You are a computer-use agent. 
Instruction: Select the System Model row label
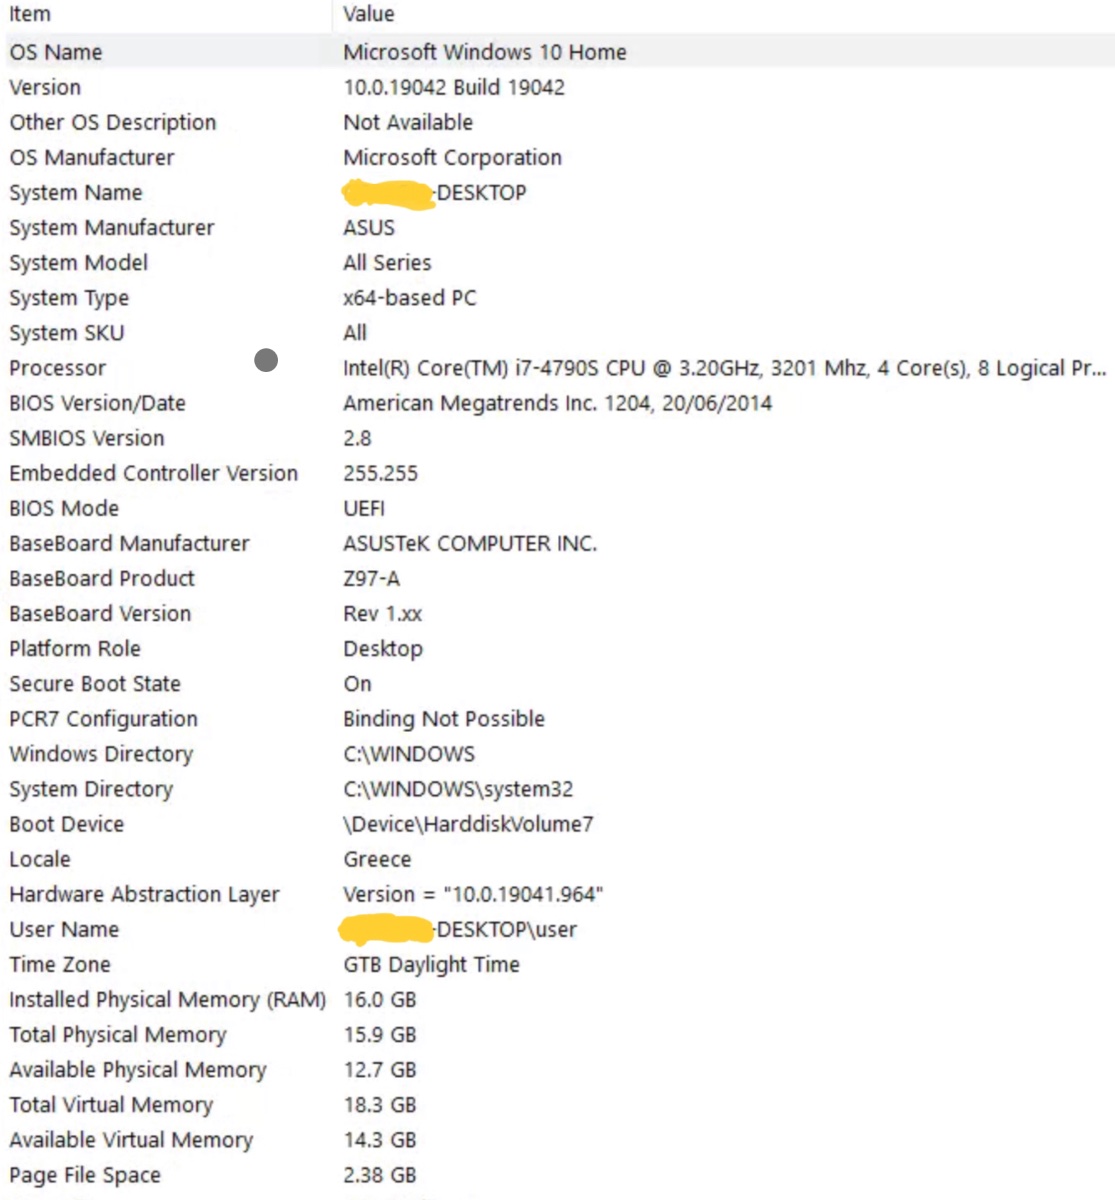click(79, 263)
